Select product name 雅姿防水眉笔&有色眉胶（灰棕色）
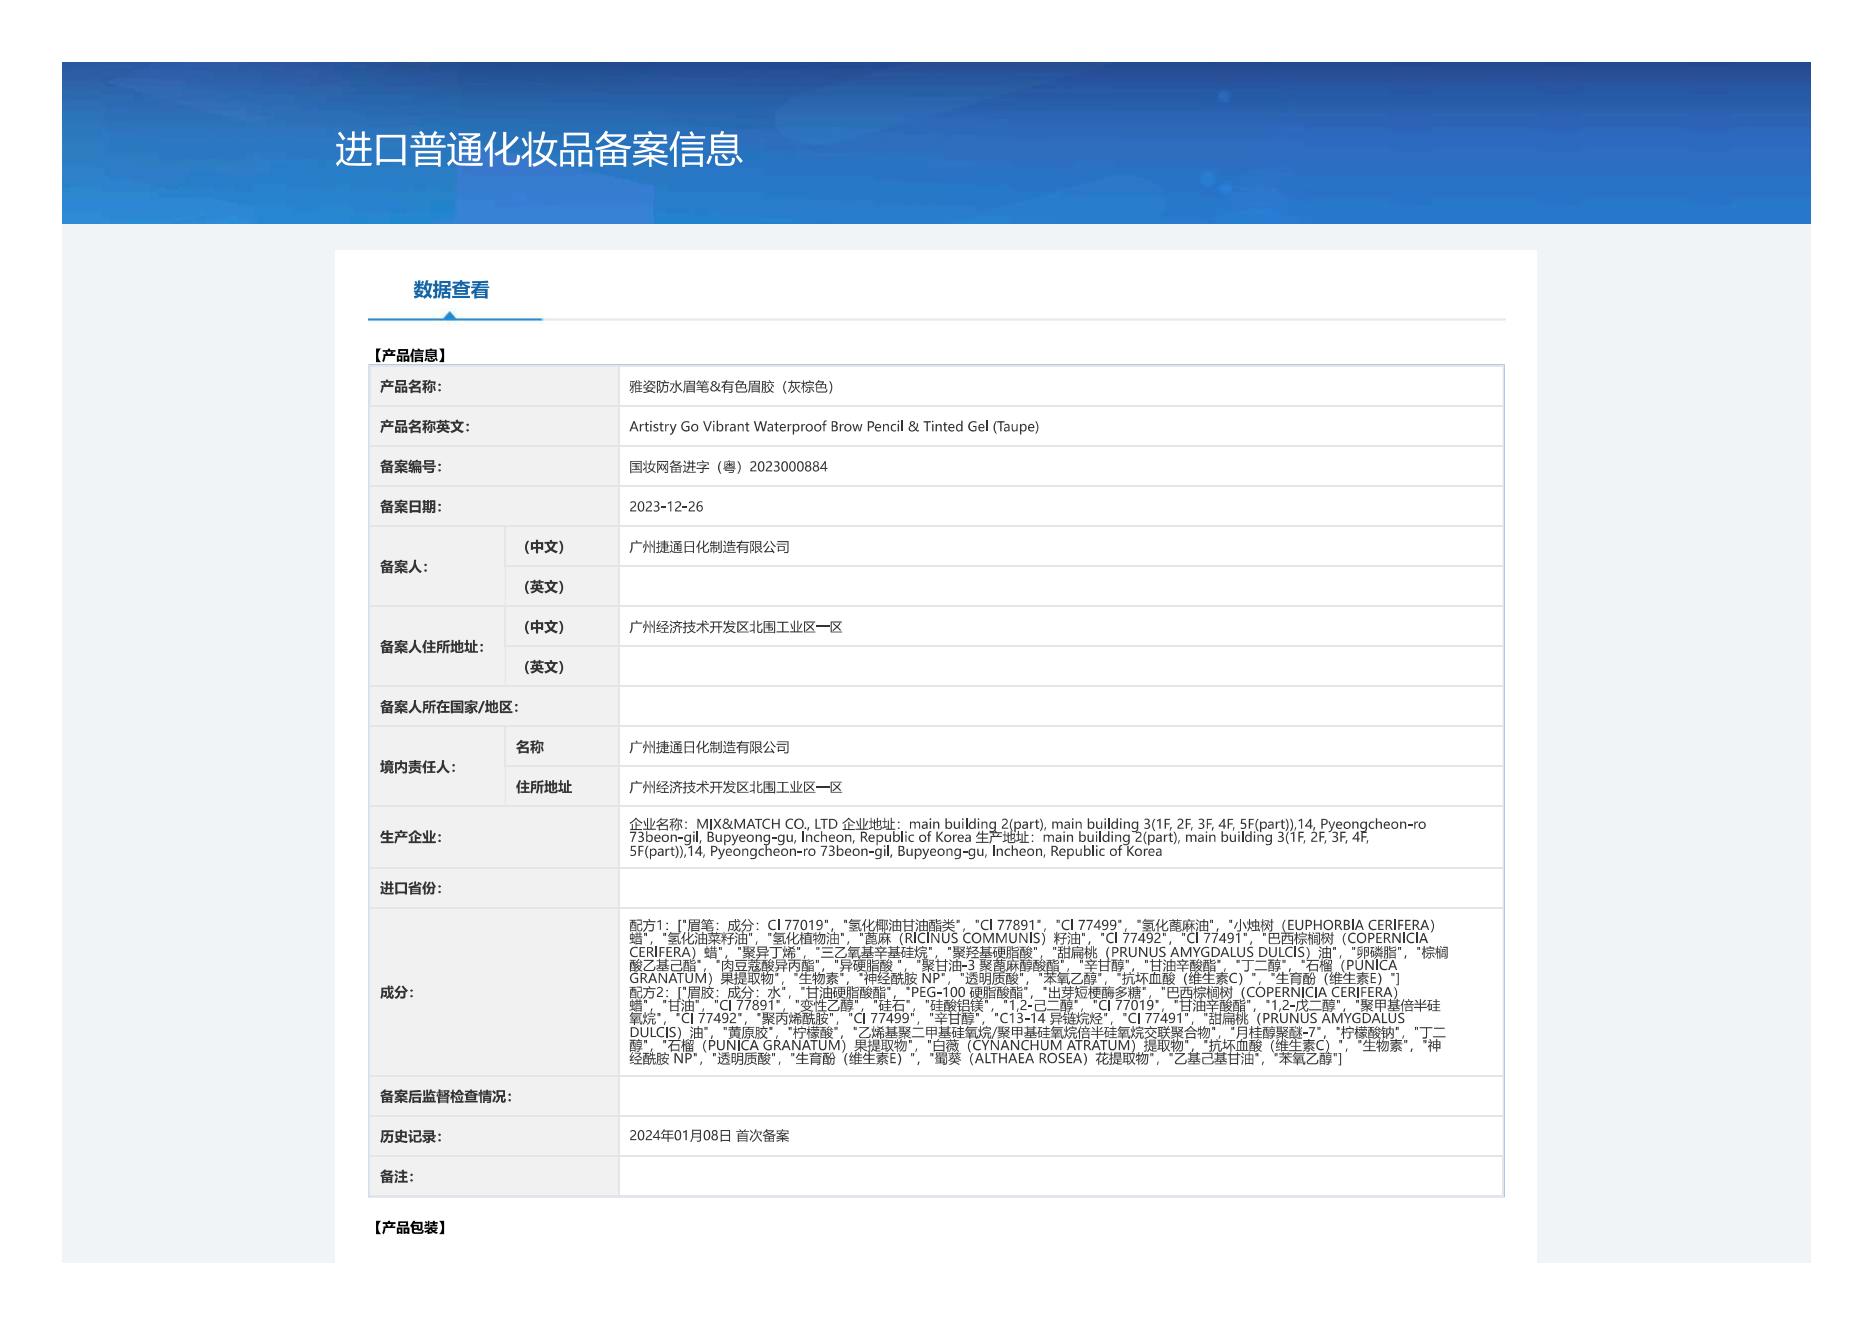The image size is (1871, 1323). (x=731, y=387)
